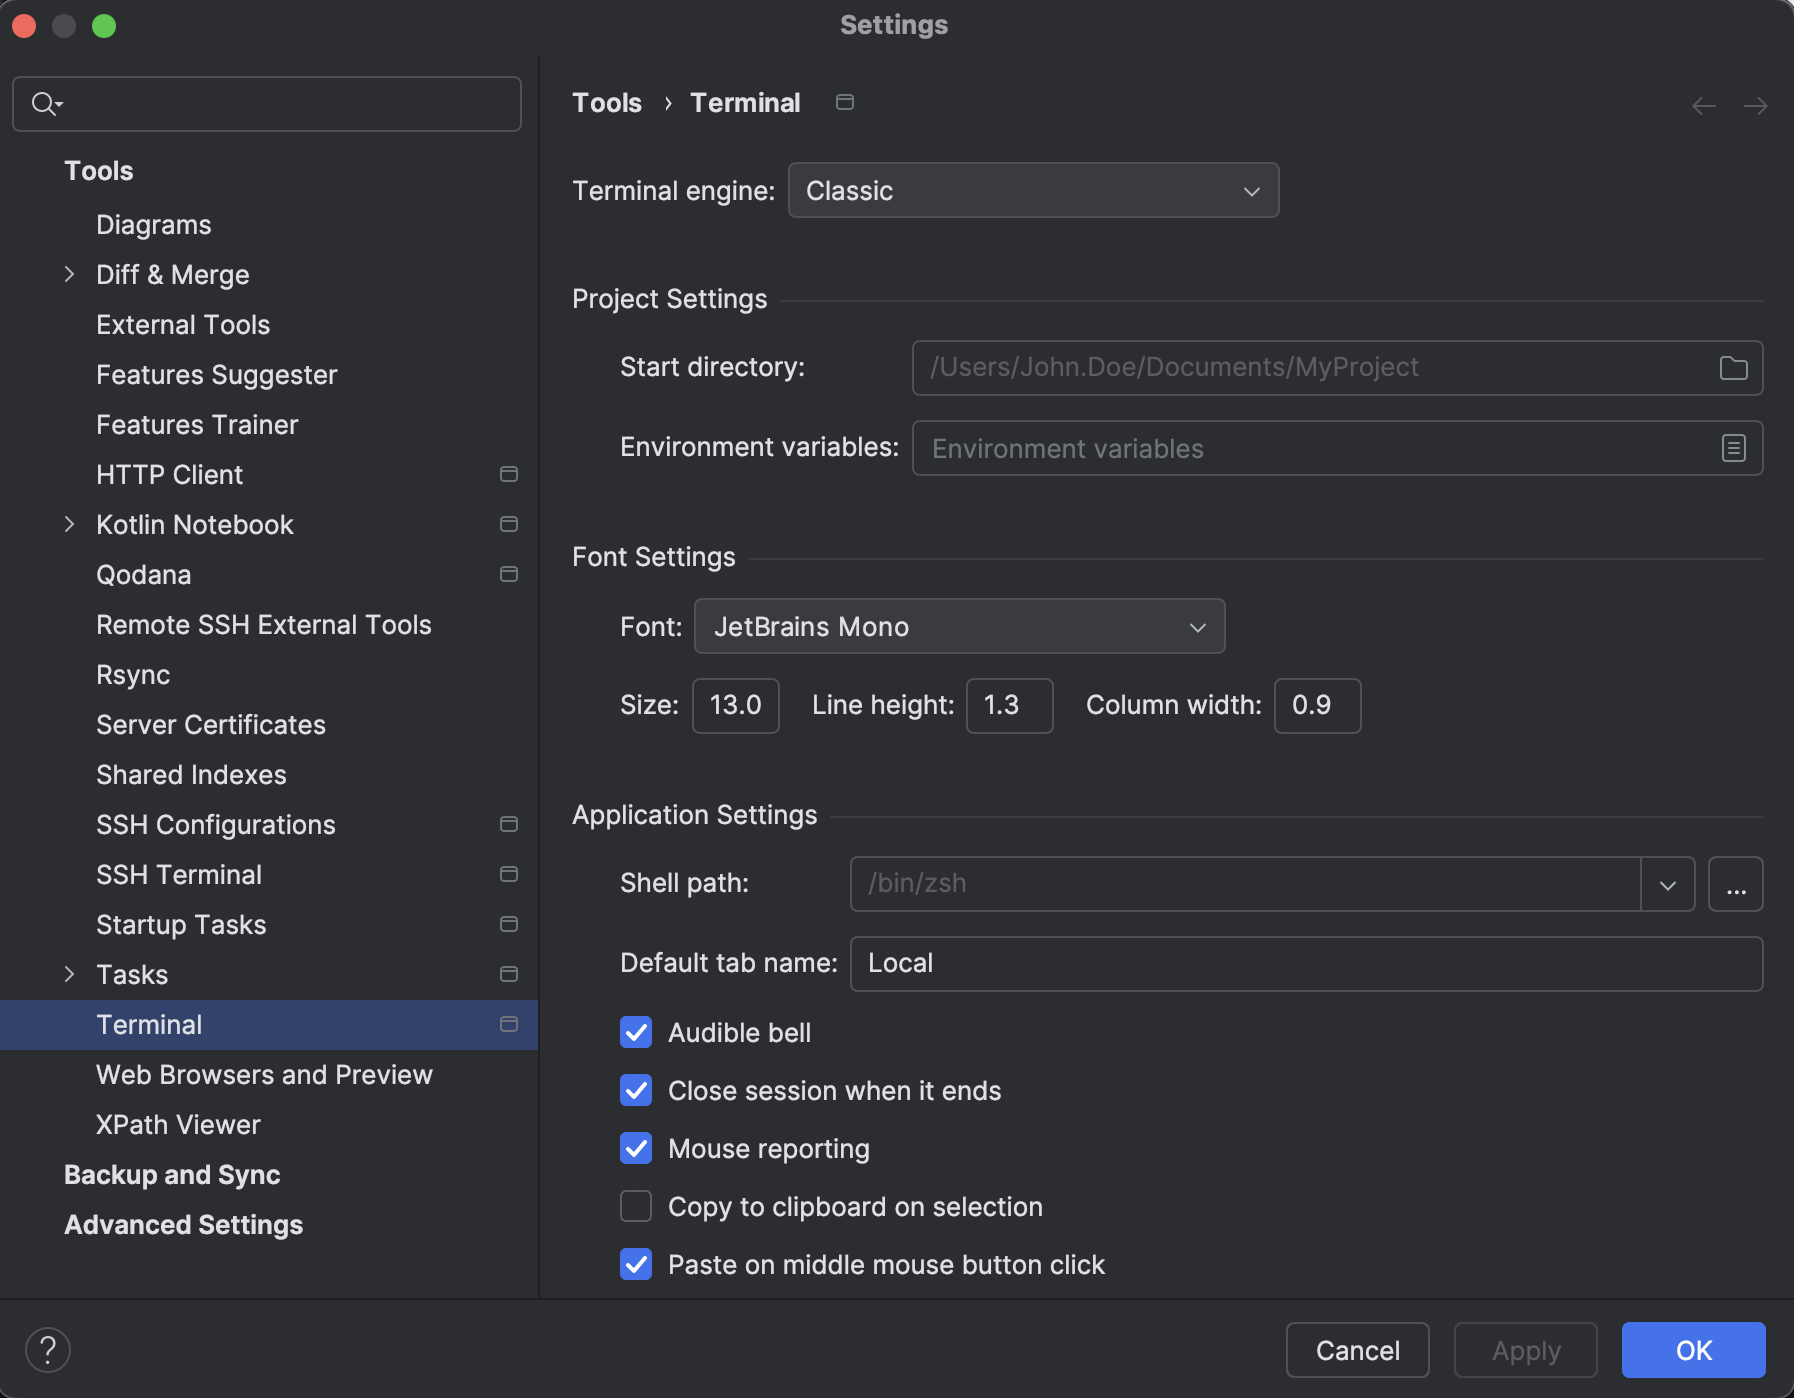Select SSH Configurations in the sidebar

click(x=216, y=824)
